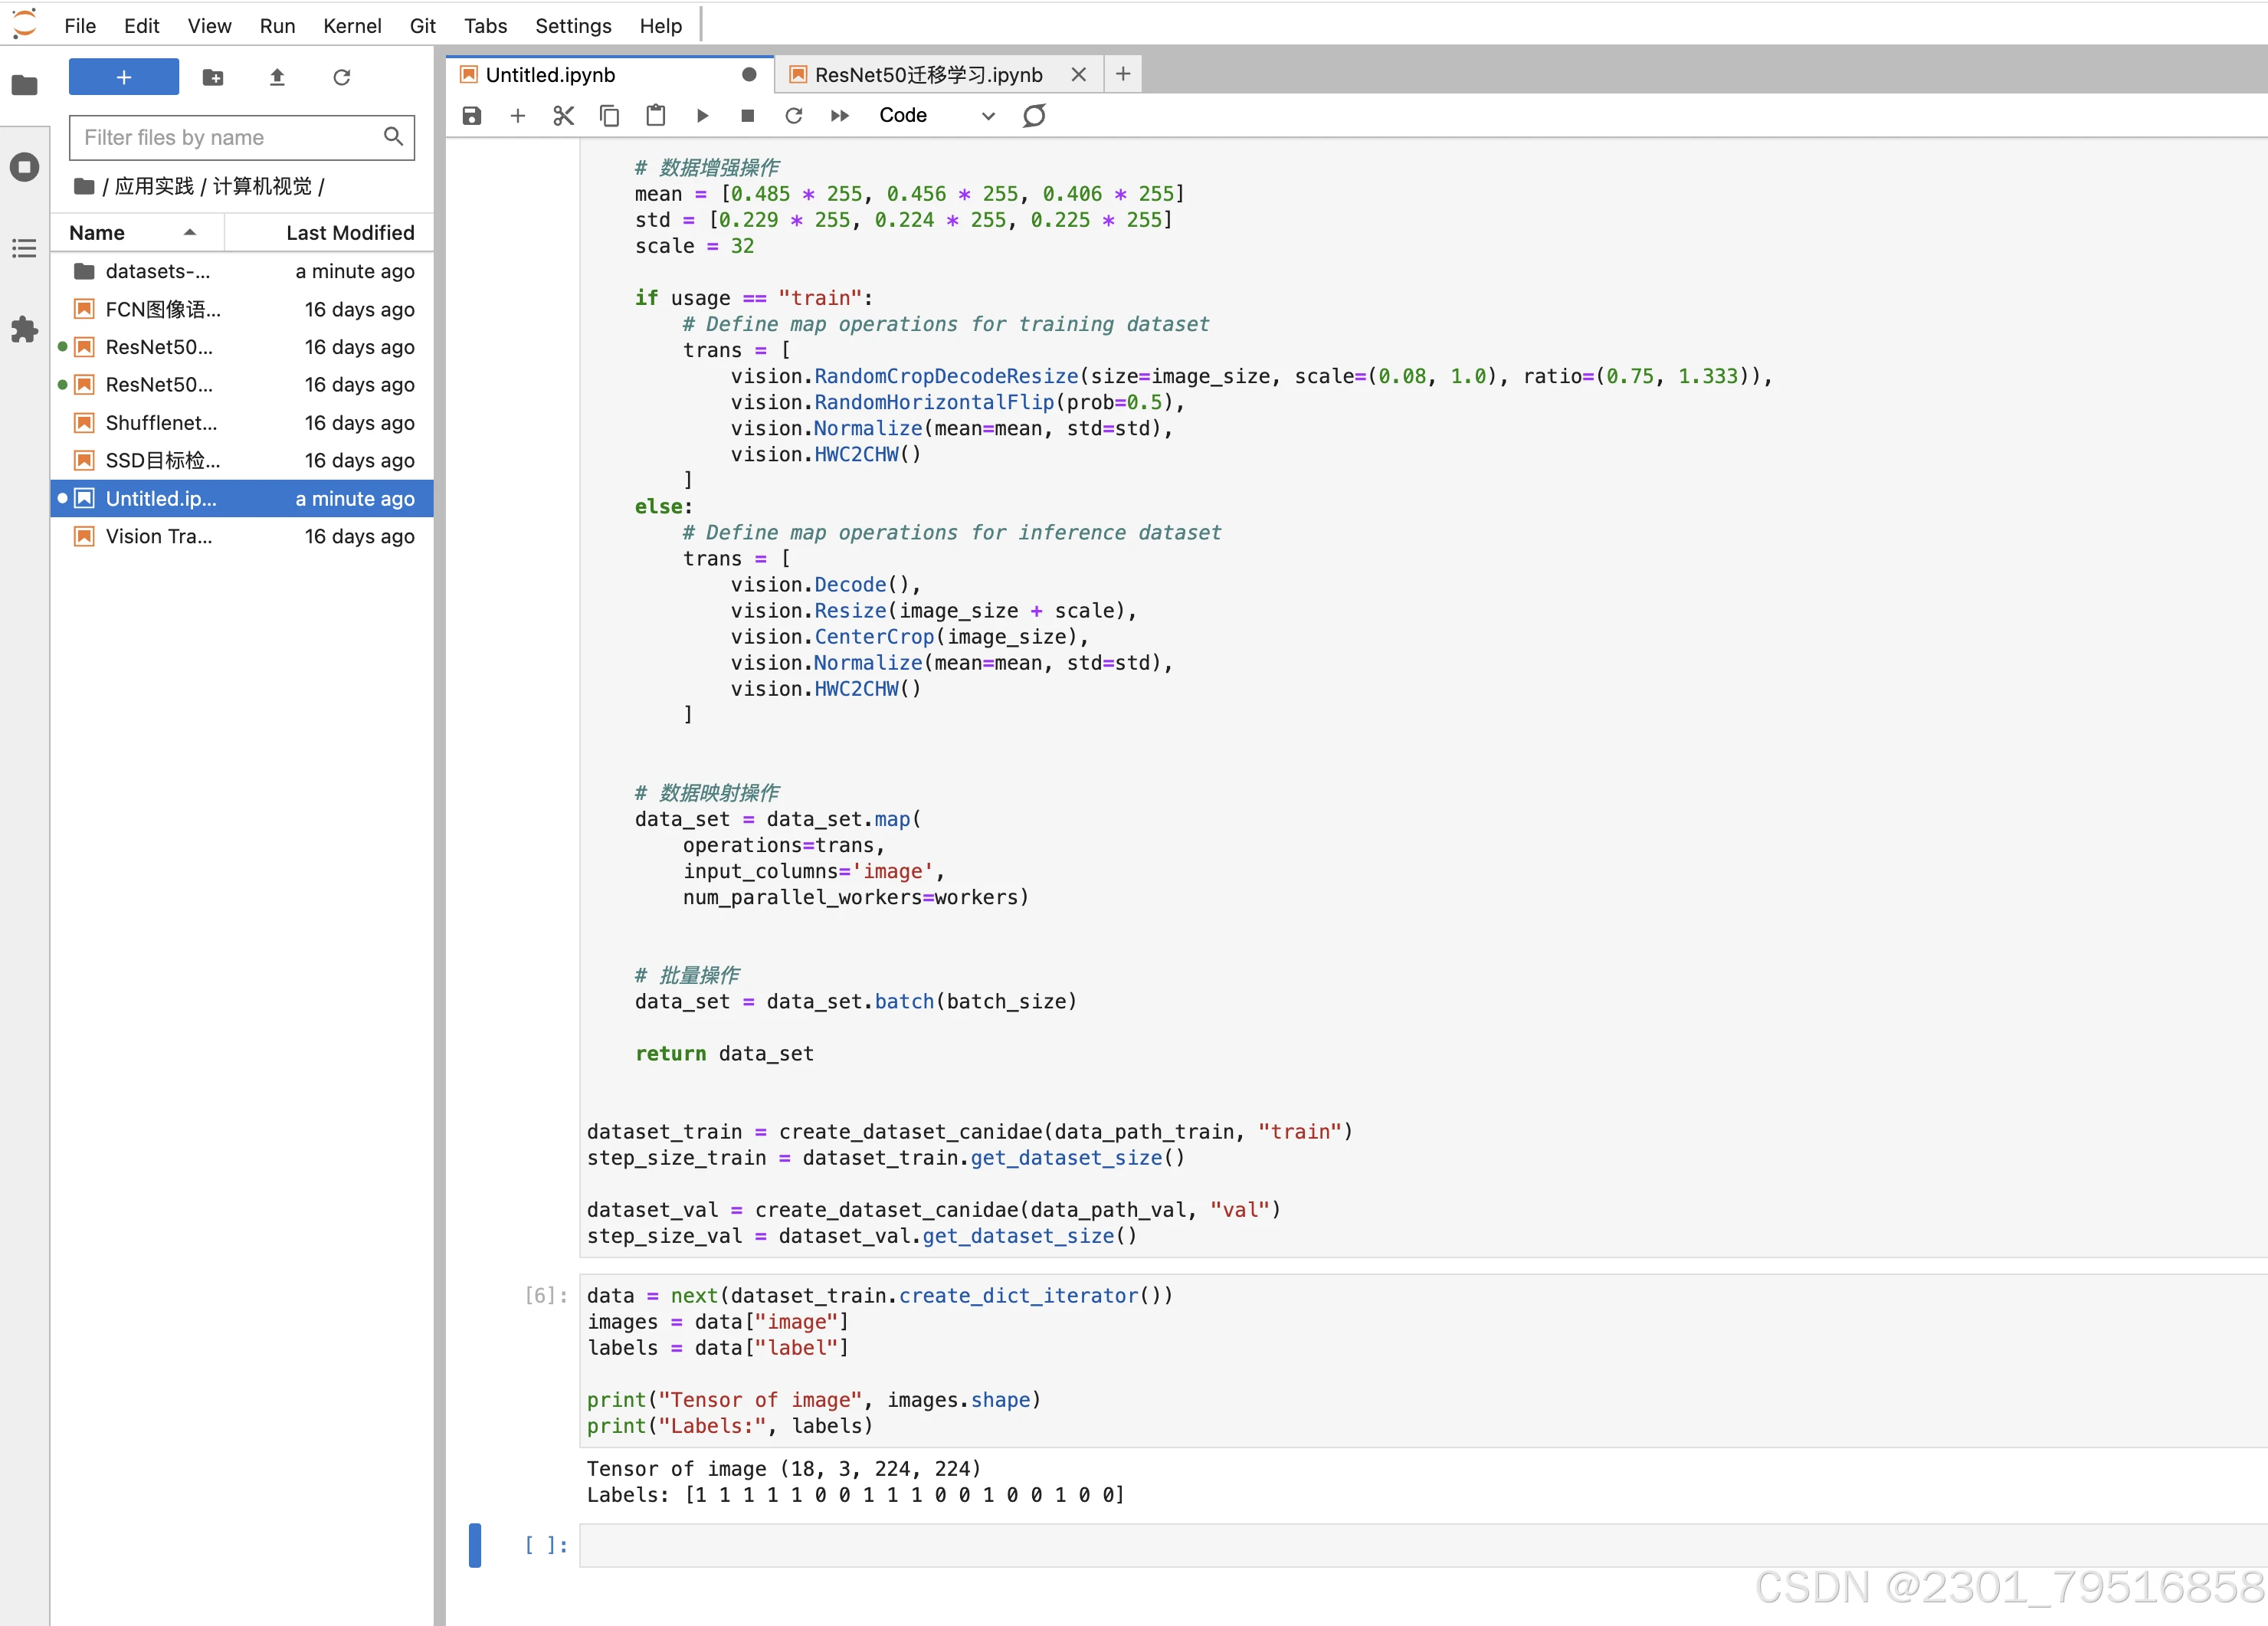
Task: Switch to ResNet50迁移学习.ipynb tab
Action: 927,75
